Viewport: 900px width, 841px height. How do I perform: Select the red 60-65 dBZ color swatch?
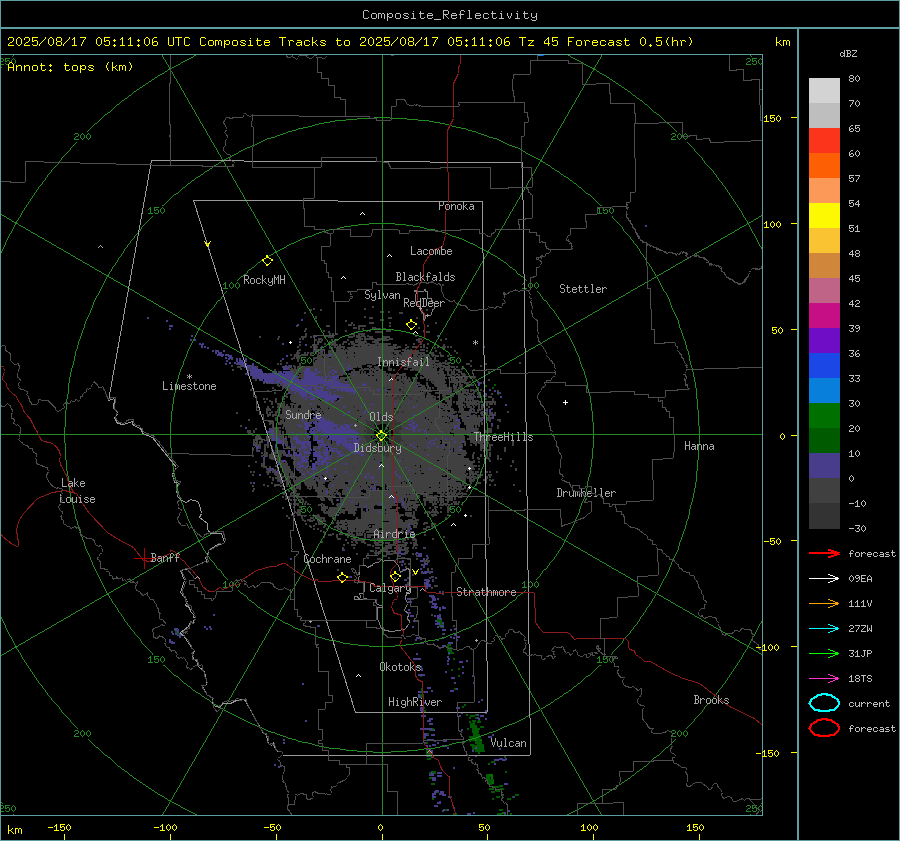pyautogui.click(x=824, y=140)
